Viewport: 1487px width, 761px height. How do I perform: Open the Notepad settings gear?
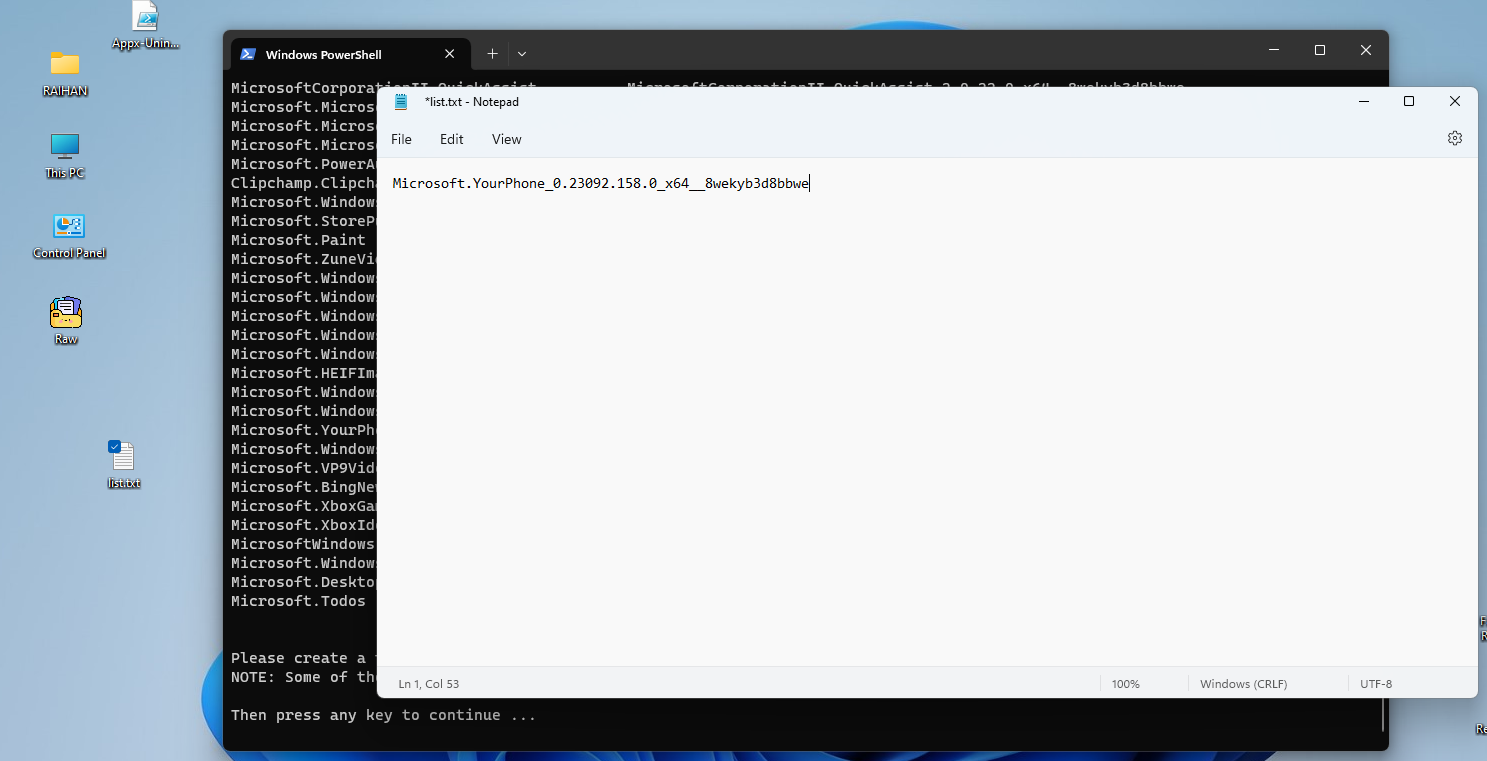(x=1454, y=139)
